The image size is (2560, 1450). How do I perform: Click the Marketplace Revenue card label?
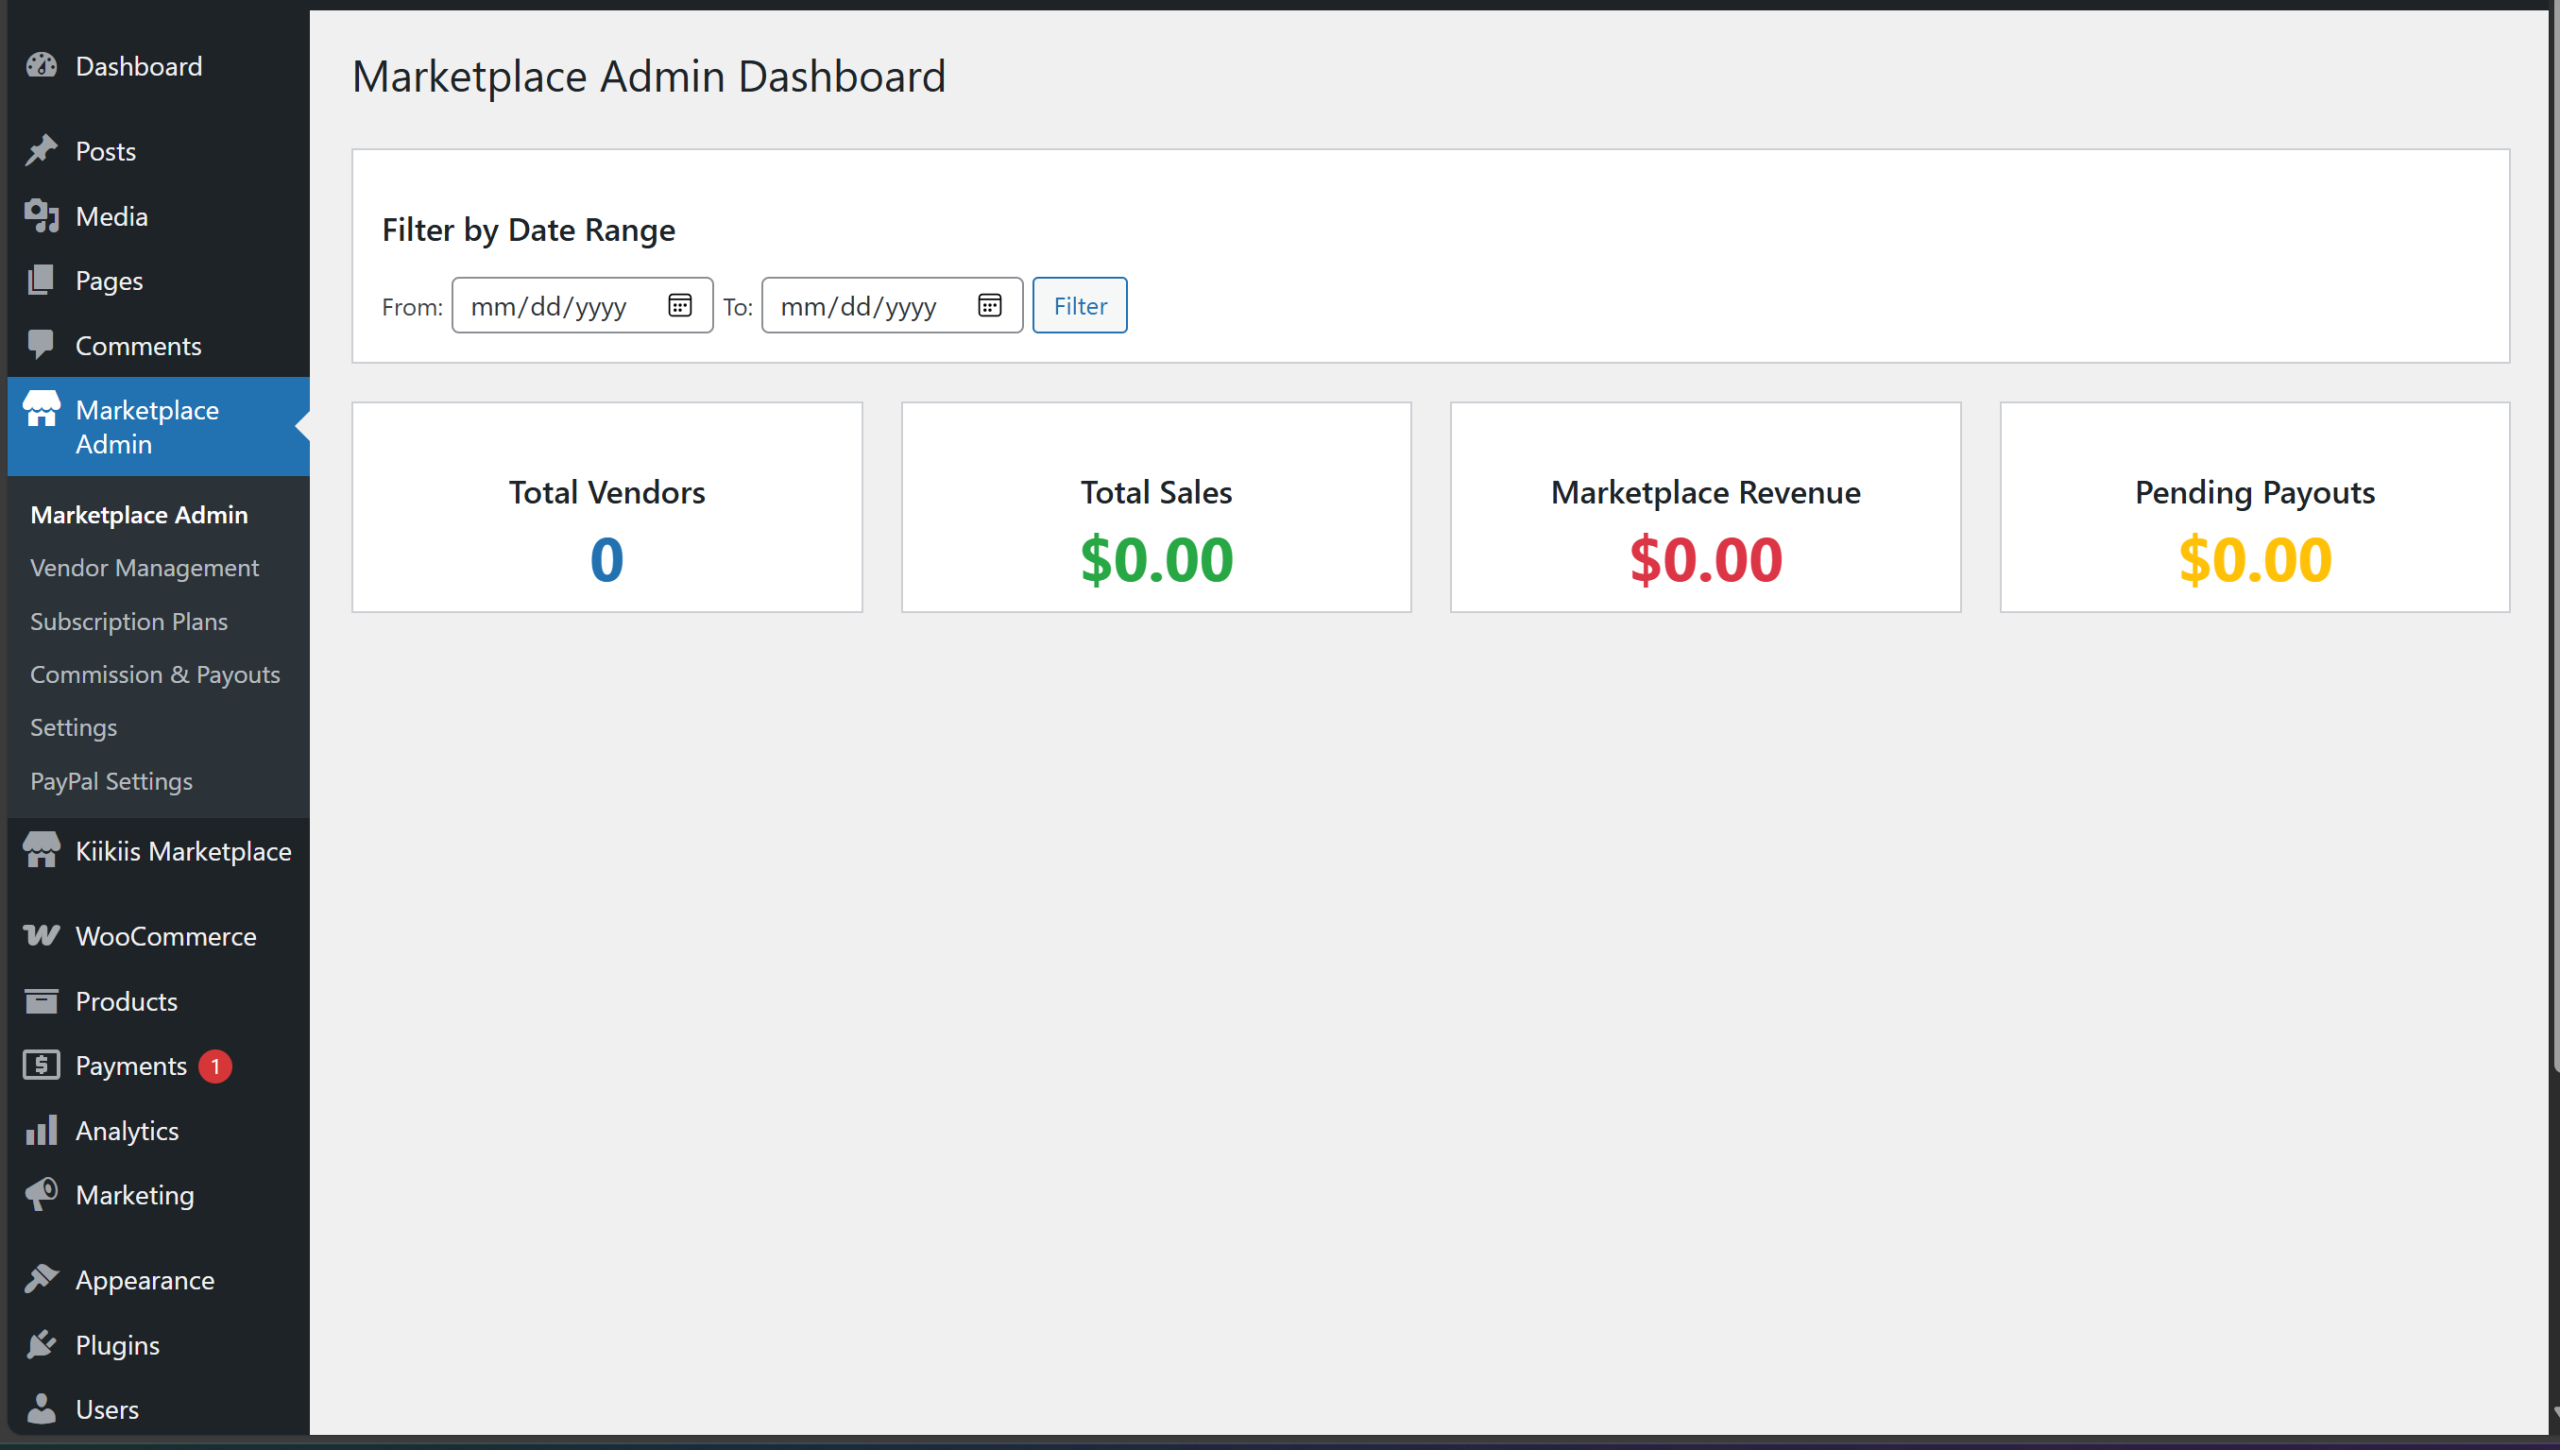1706,492
